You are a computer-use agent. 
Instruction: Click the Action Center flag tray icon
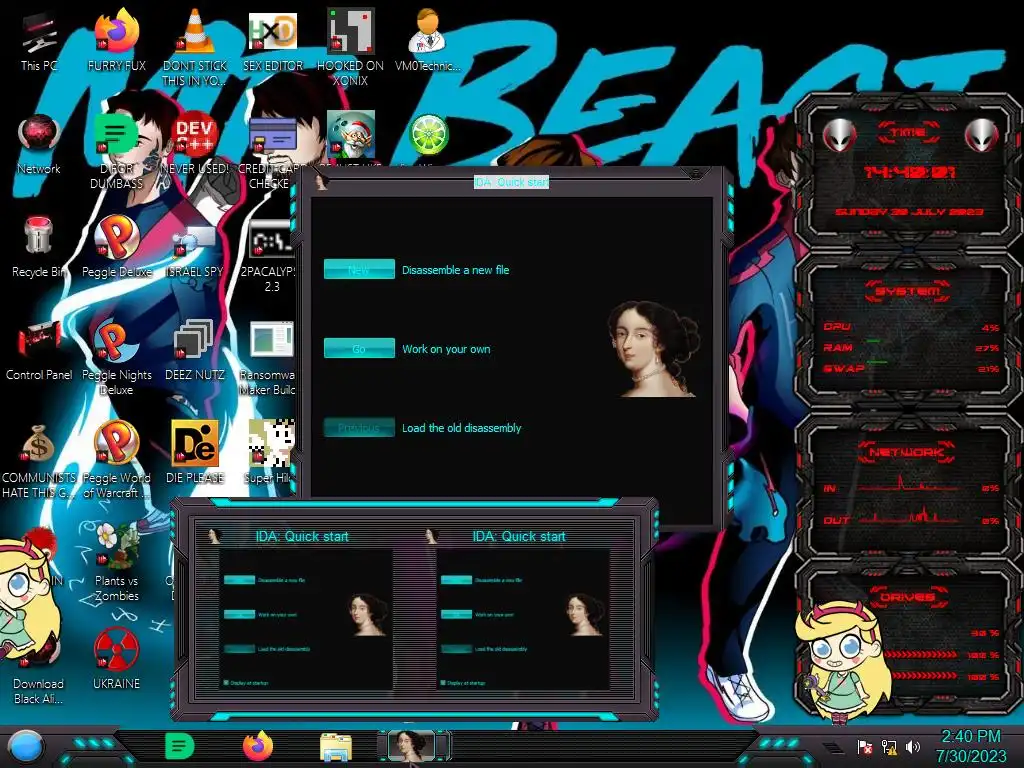(x=865, y=746)
